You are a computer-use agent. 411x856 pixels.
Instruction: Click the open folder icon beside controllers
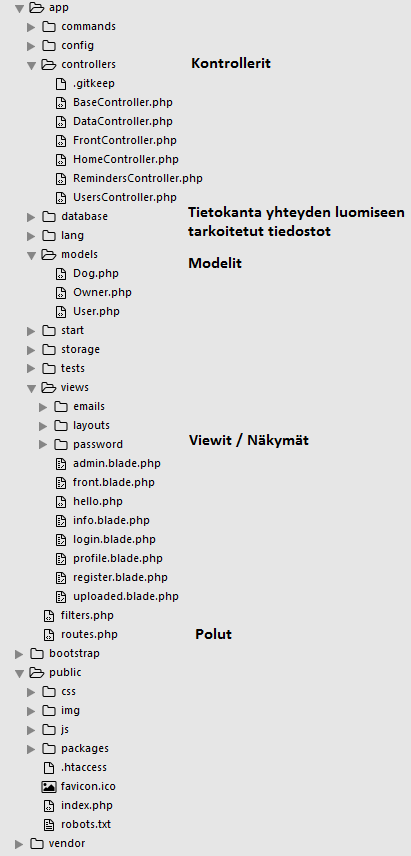(x=49, y=64)
